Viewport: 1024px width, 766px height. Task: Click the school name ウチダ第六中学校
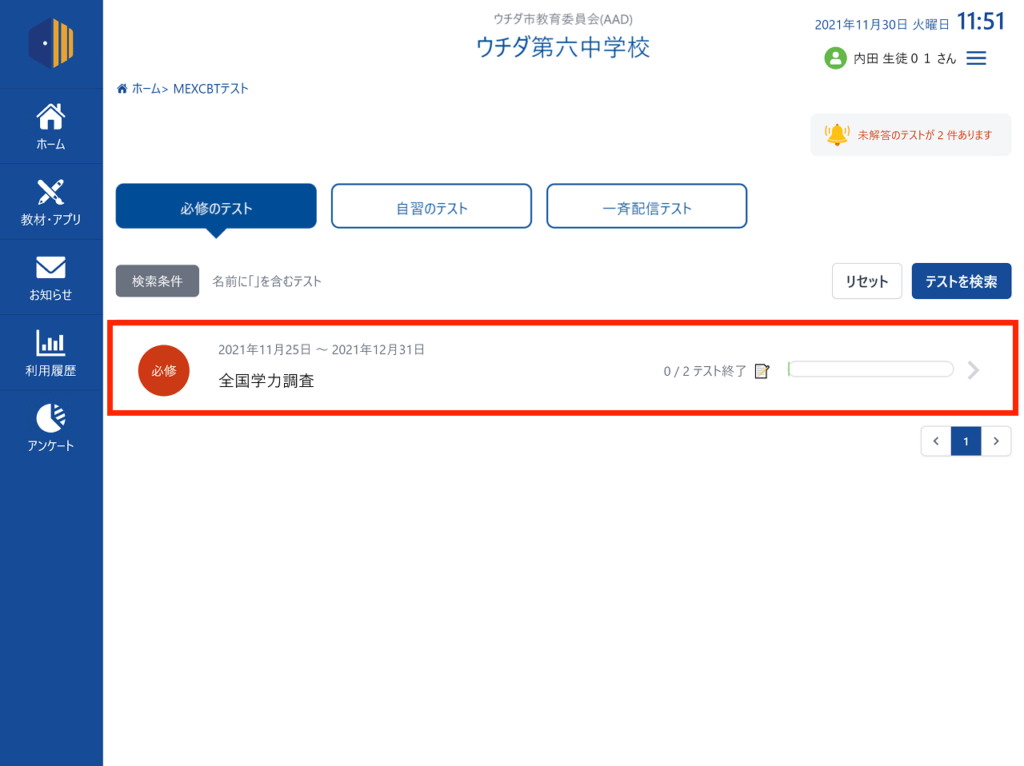point(563,47)
